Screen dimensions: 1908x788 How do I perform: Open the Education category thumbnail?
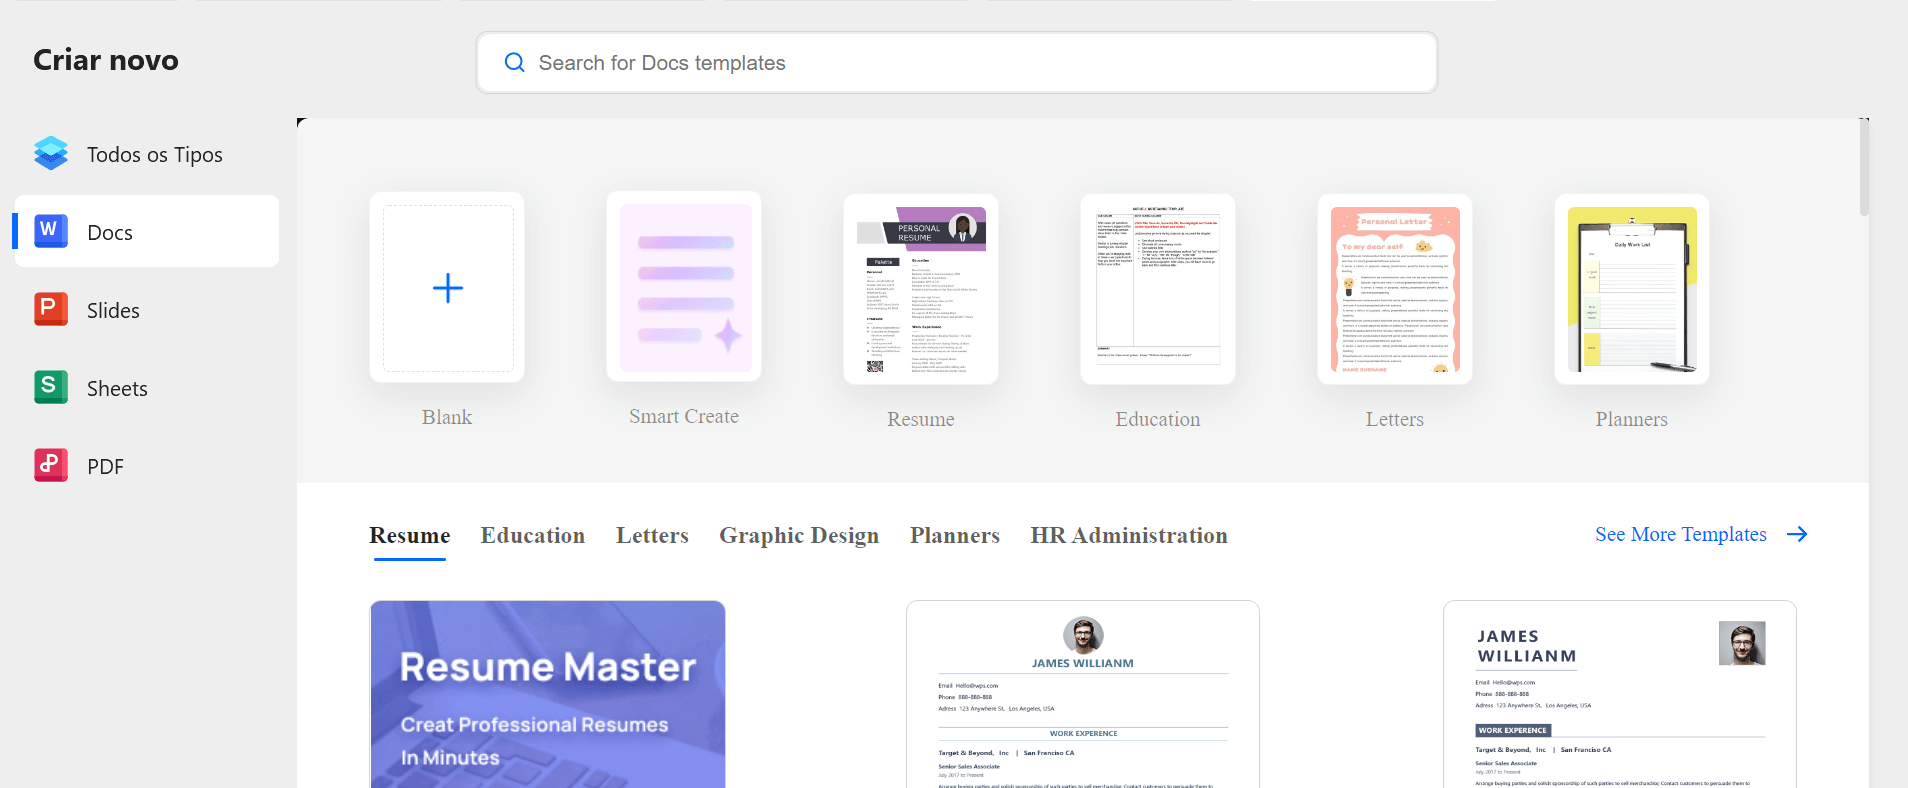click(x=1158, y=289)
